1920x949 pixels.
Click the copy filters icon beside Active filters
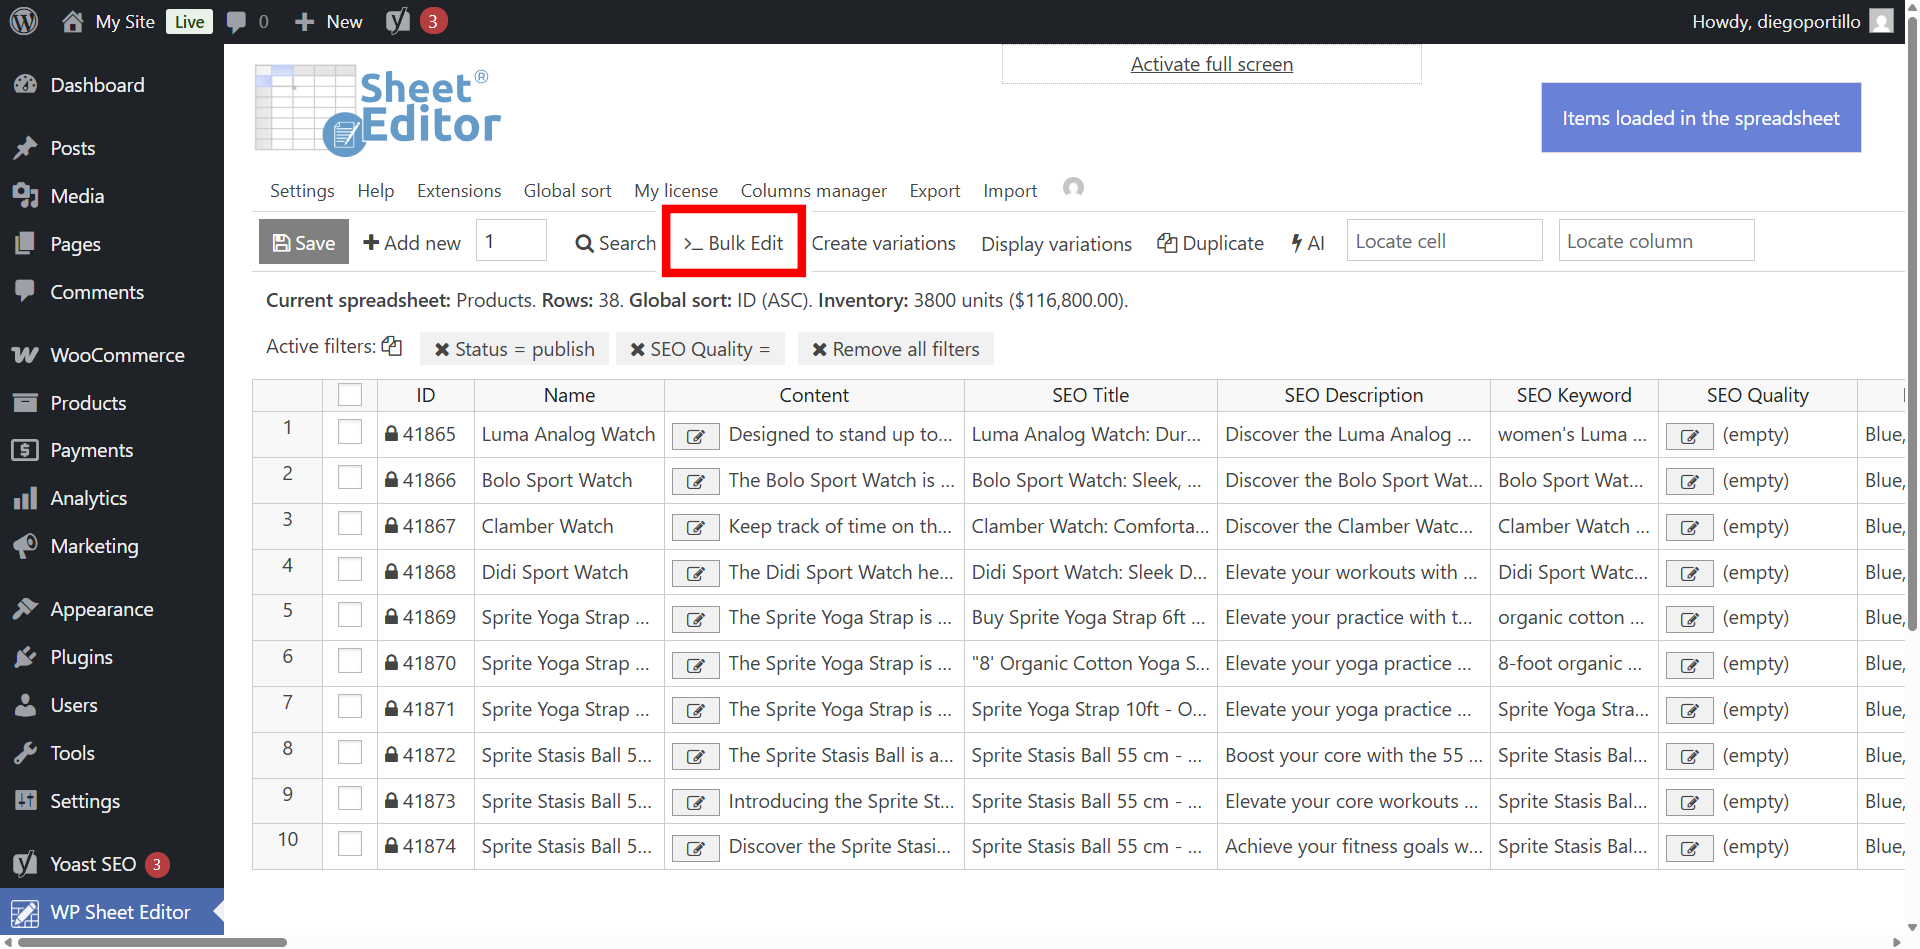point(392,346)
